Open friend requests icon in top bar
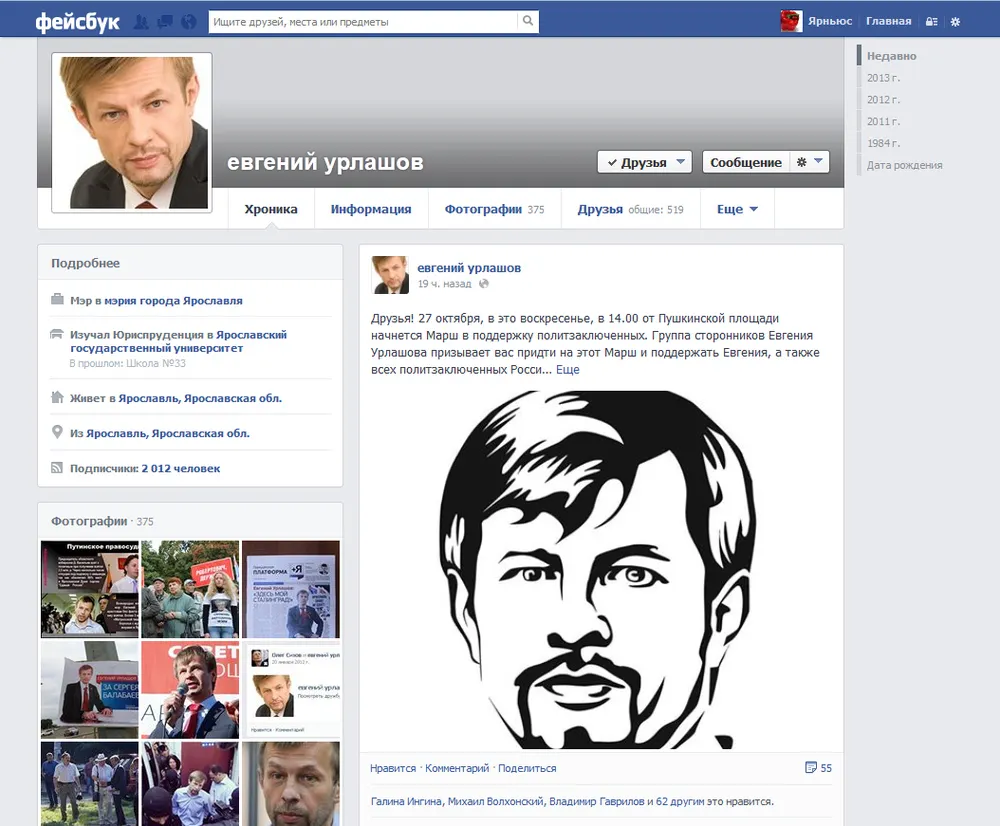Image resolution: width=1000 pixels, height=826 pixels. point(142,22)
